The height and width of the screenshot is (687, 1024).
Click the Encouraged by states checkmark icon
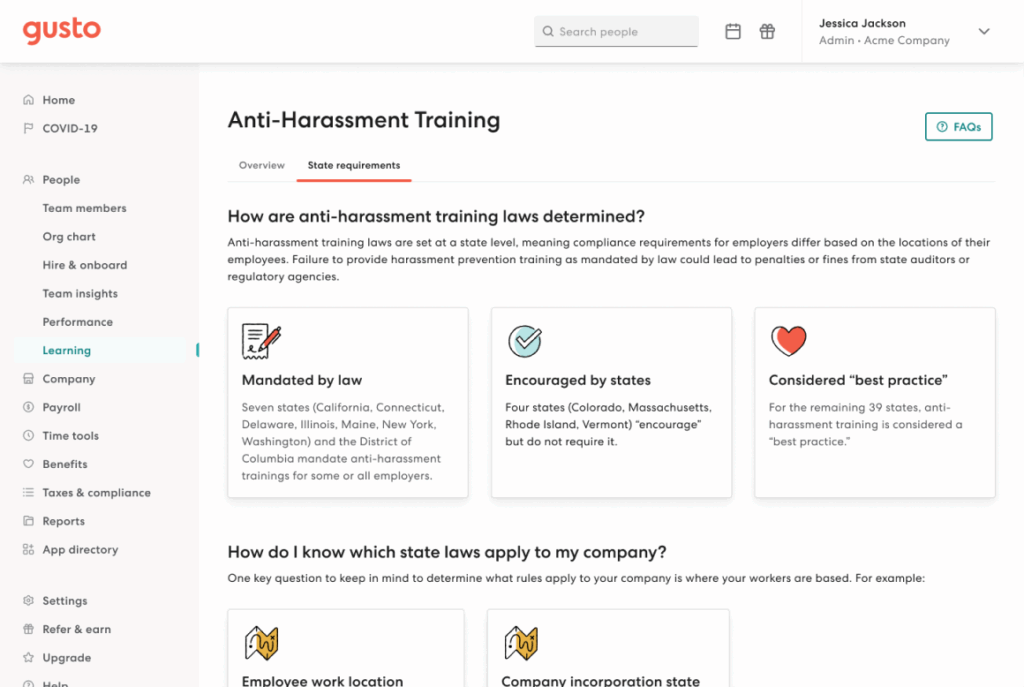click(x=525, y=341)
